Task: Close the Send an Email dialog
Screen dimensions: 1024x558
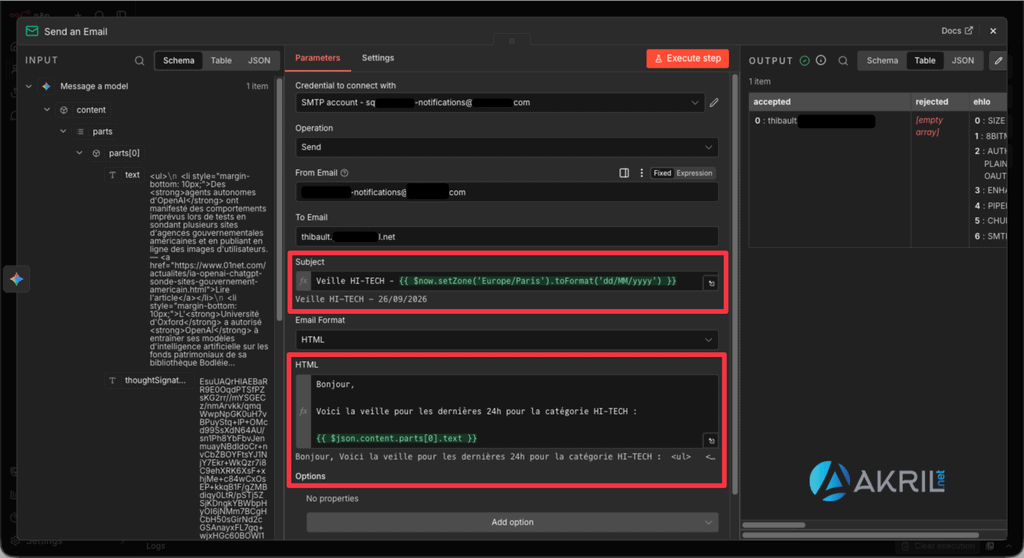Action: point(993,31)
